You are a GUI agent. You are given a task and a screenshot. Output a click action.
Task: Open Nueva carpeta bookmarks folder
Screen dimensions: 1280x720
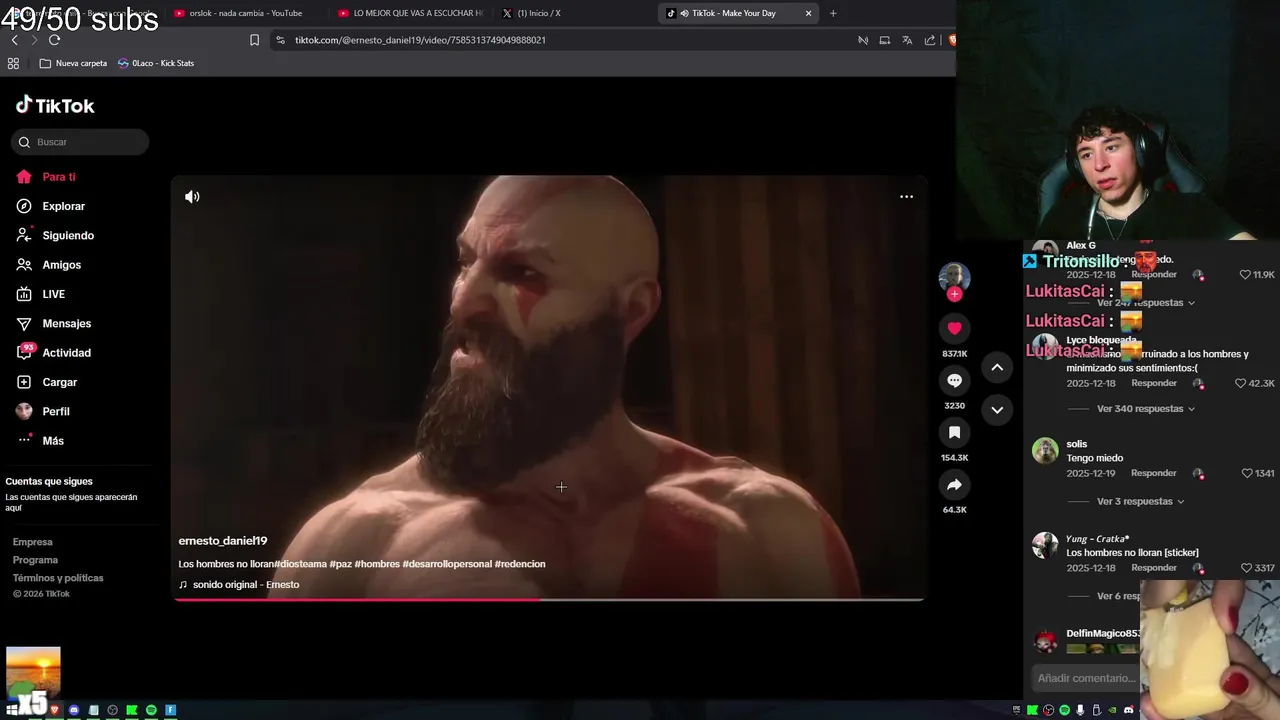(x=73, y=63)
